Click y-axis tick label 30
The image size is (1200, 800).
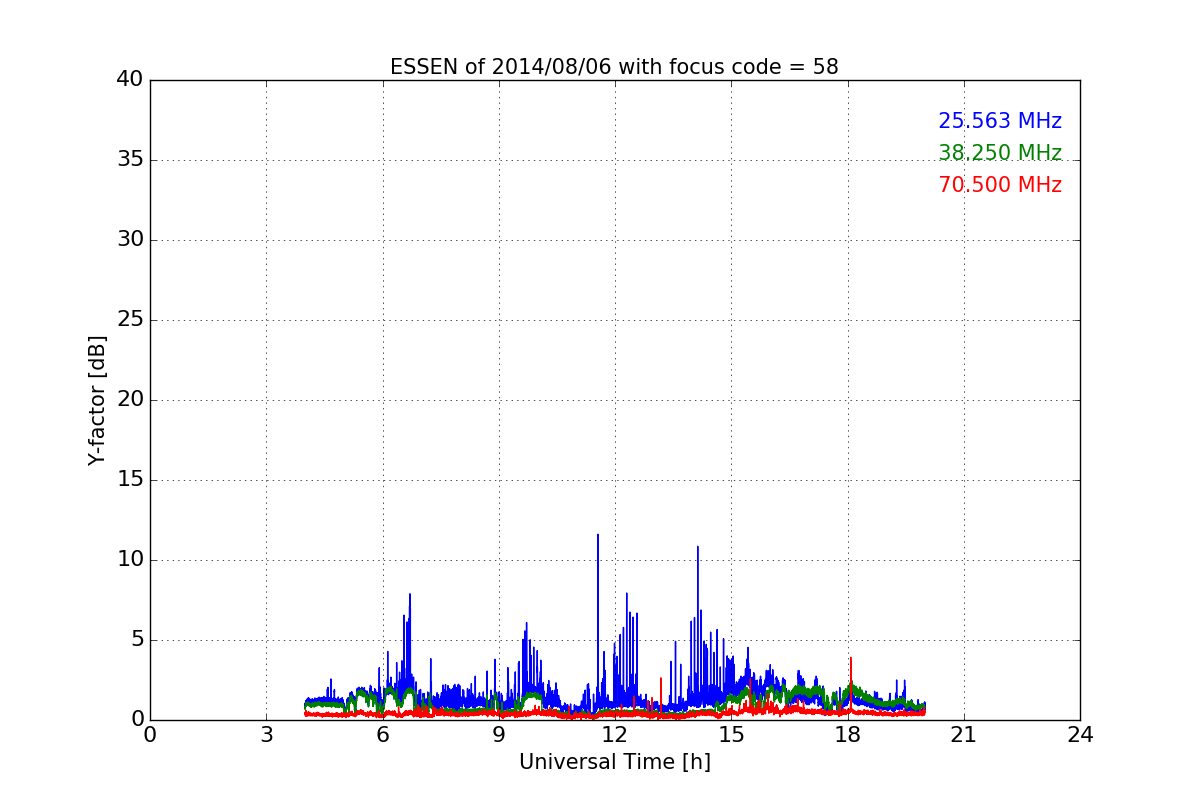[130, 240]
